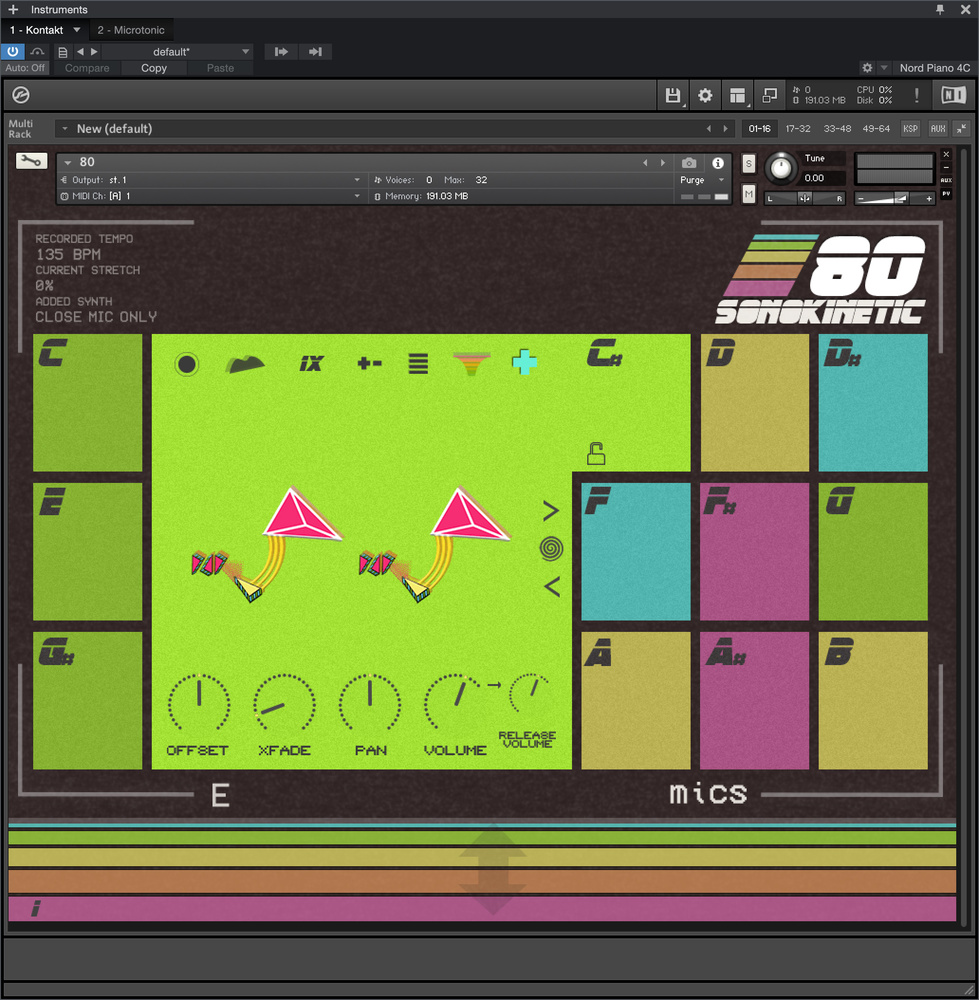Click the camera snapshot icon

689,163
